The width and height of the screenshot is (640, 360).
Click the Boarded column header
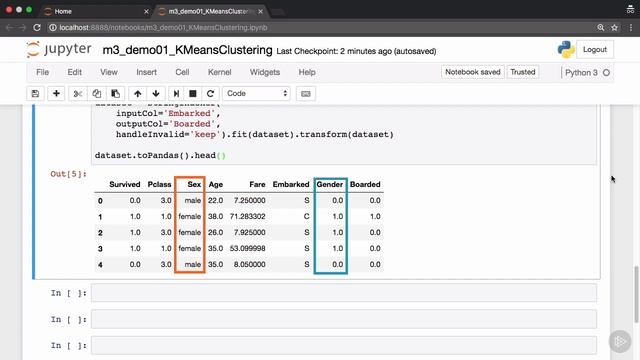coord(365,184)
